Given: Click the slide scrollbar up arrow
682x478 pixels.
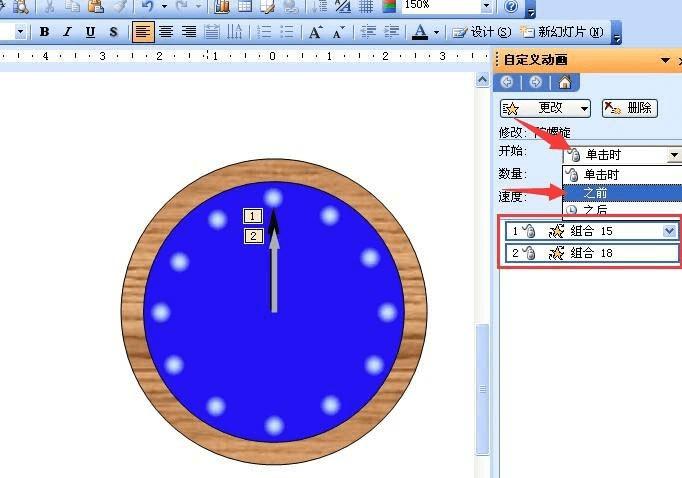Looking at the screenshot, I should (x=482, y=80).
